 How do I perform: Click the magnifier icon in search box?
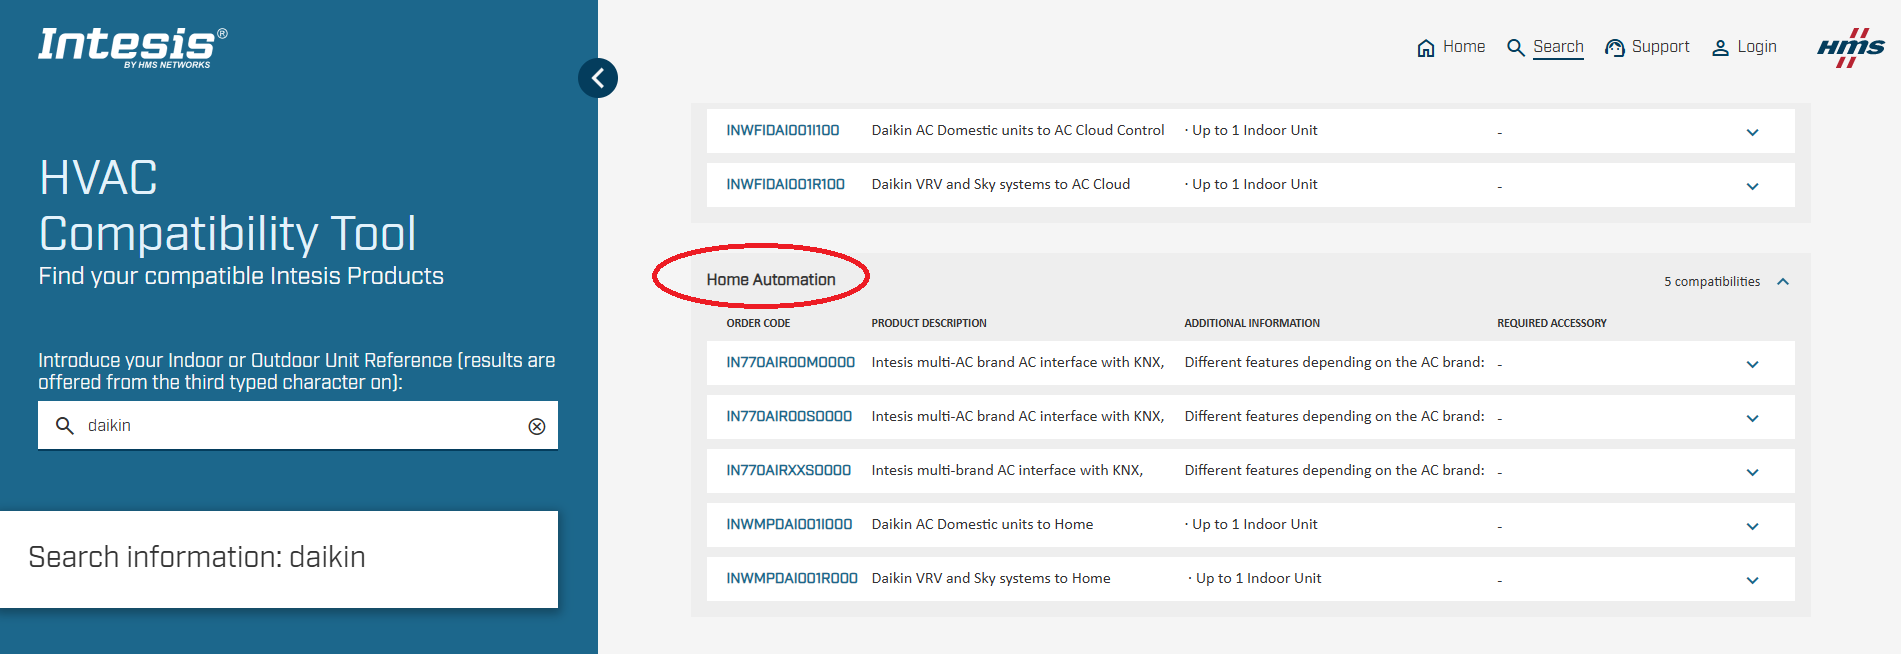(x=65, y=426)
